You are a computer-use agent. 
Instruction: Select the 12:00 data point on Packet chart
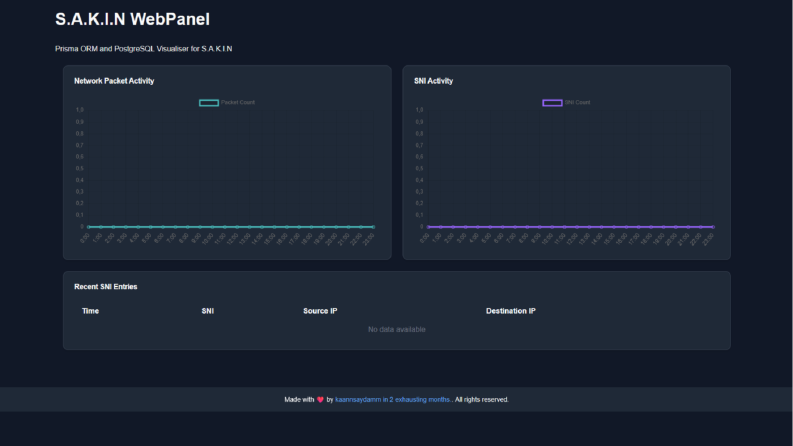(237, 227)
